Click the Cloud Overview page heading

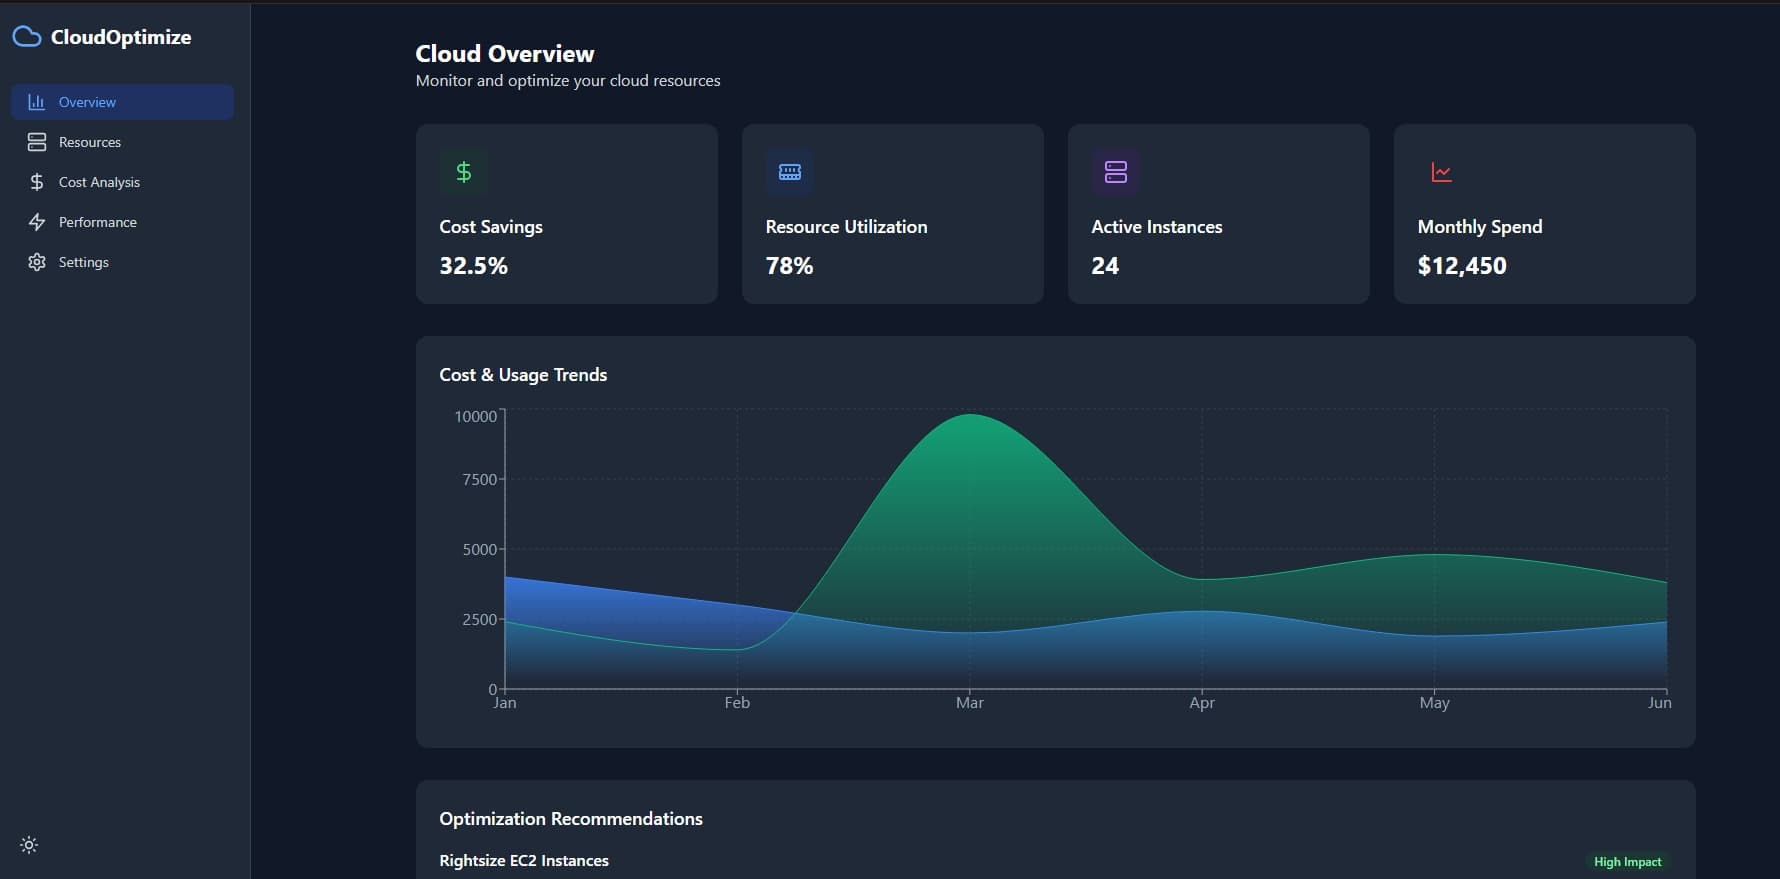[x=505, y=54]
